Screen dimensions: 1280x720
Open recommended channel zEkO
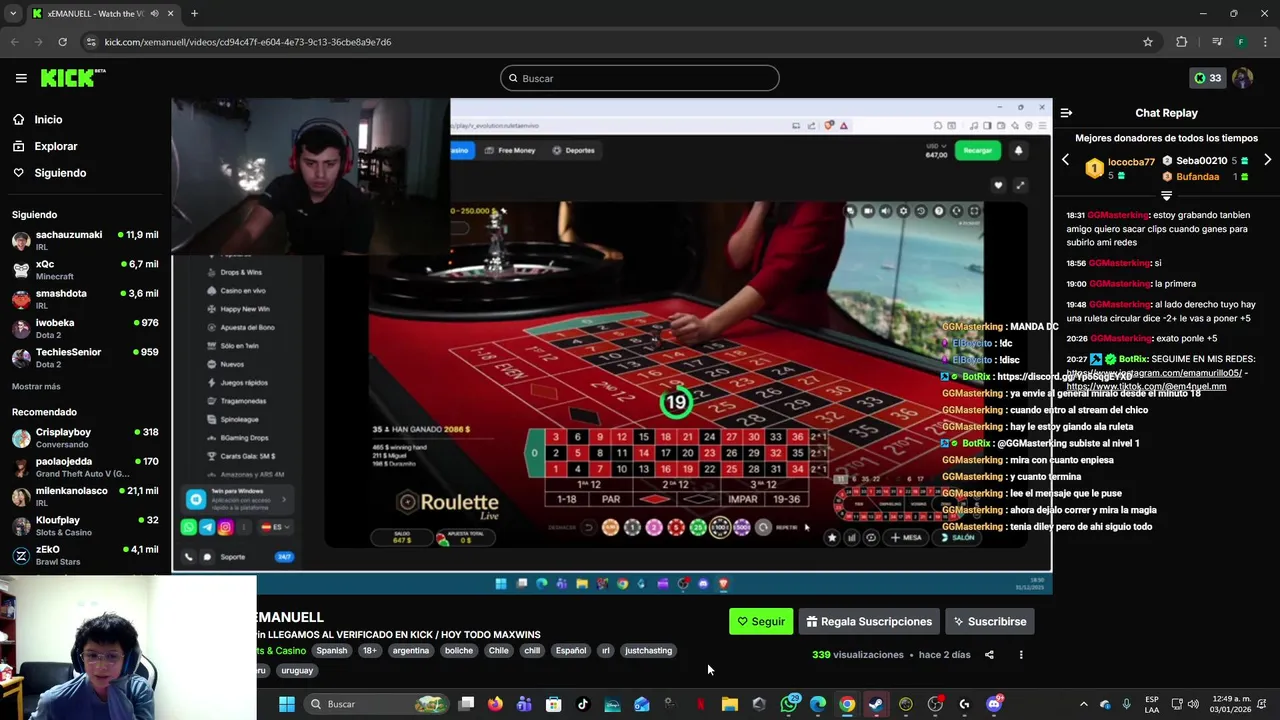point(85,555)
